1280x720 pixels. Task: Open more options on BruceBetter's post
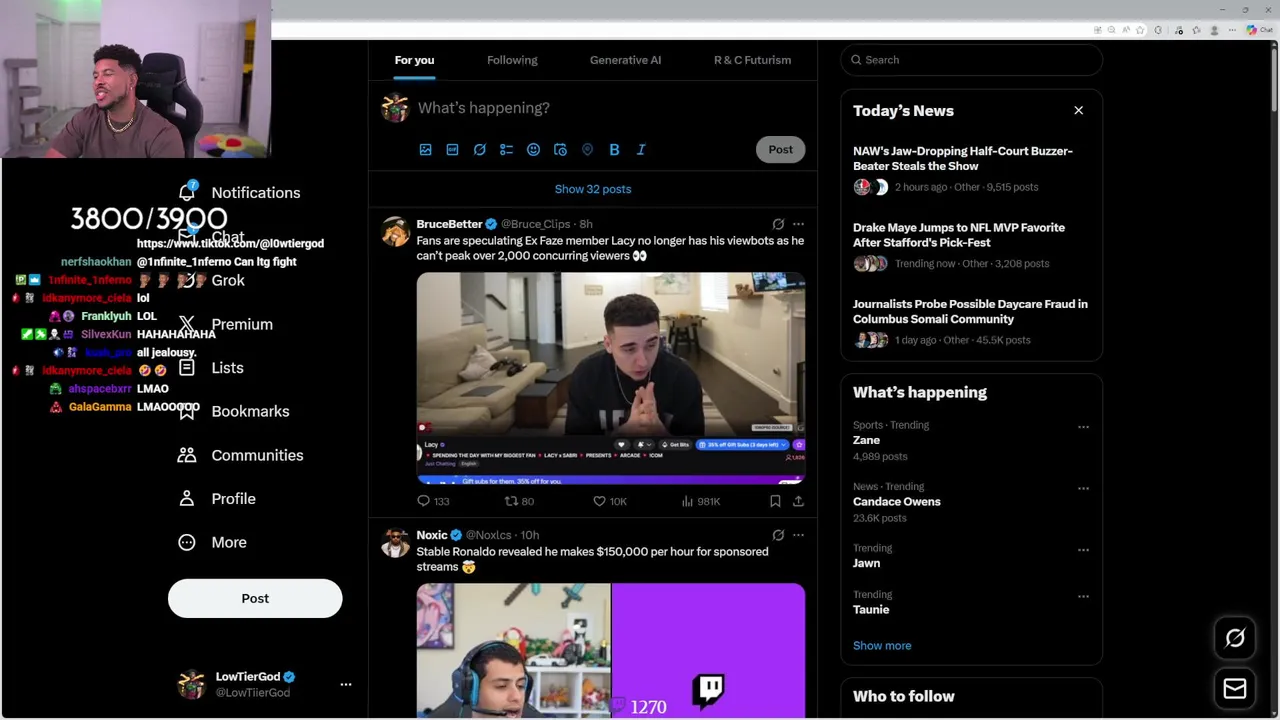tap(798, 224)
